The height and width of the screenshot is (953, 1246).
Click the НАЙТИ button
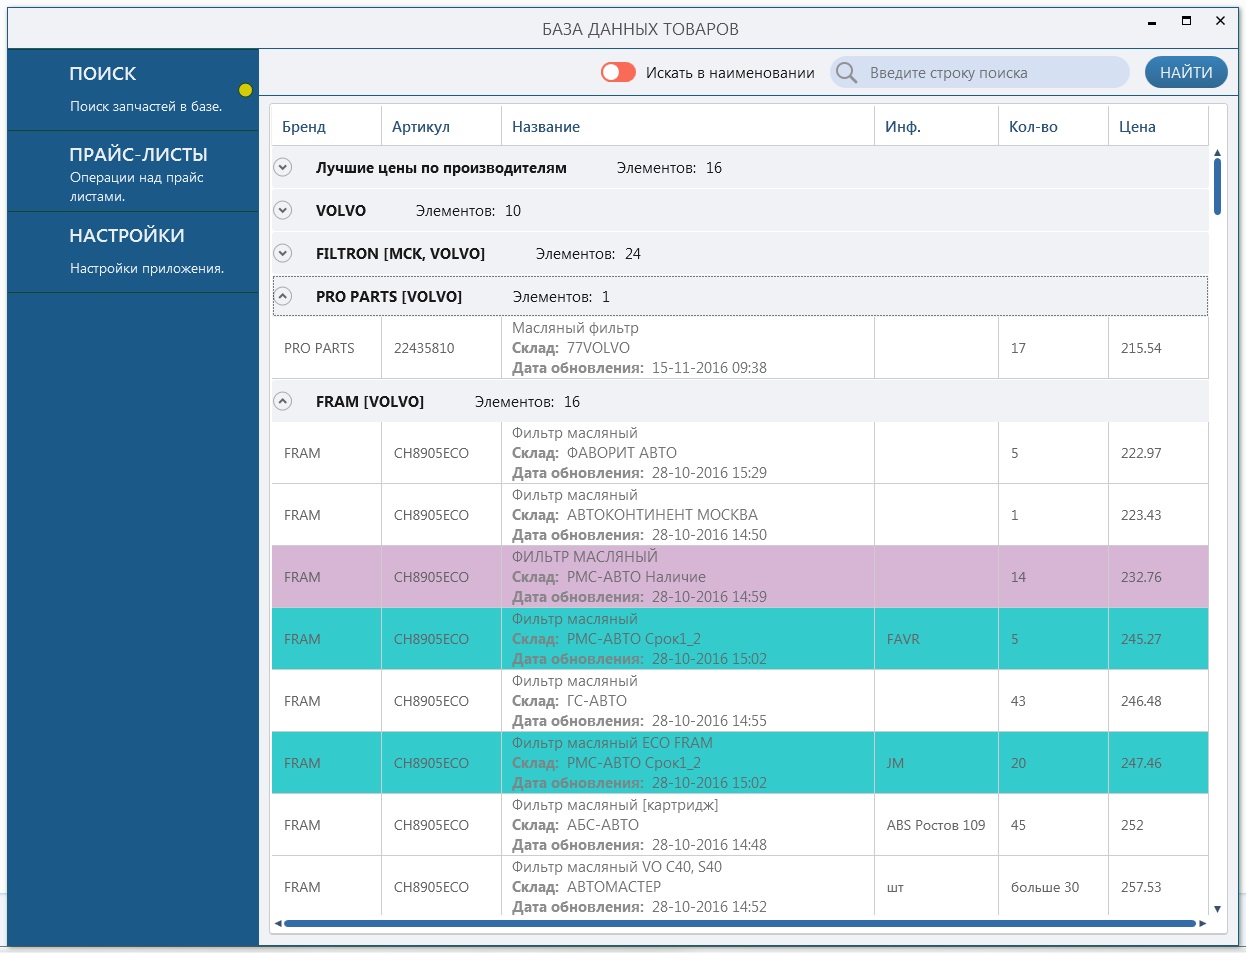(1186, 72)
